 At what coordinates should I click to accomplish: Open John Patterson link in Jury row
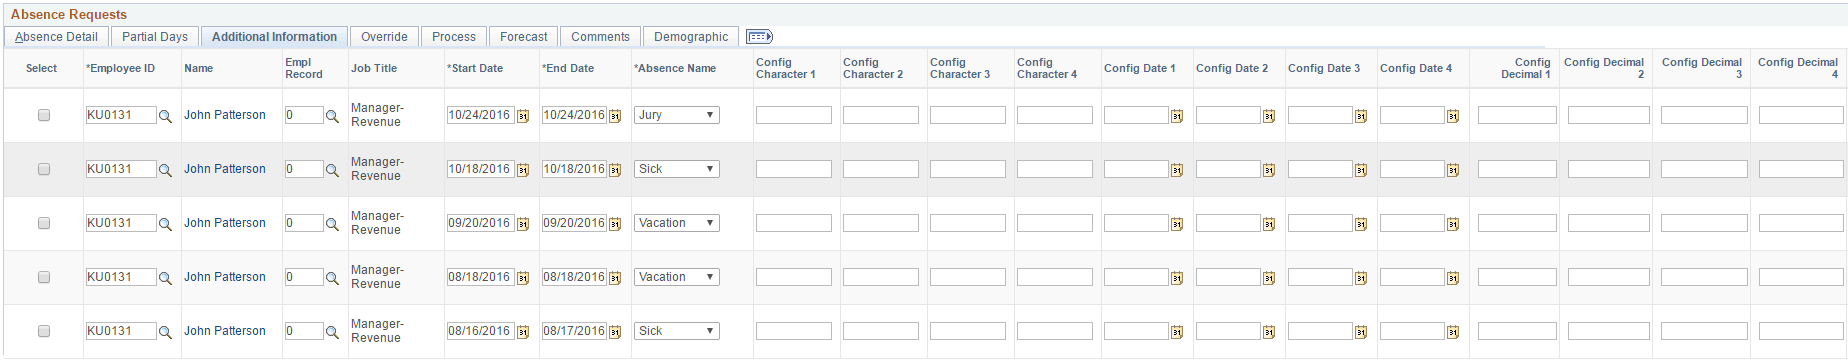click(x=225, y=115)
